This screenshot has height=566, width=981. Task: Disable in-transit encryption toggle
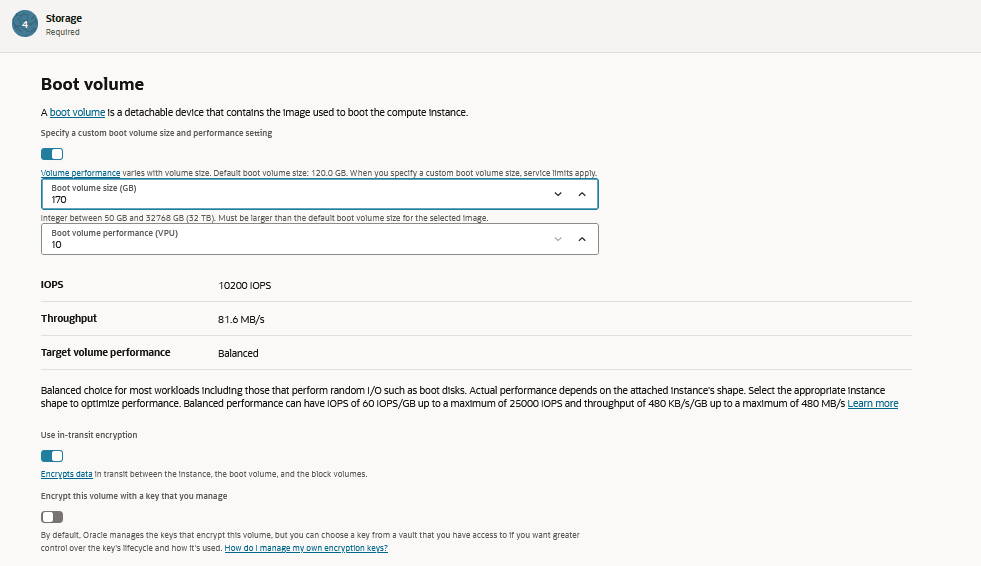52,456
